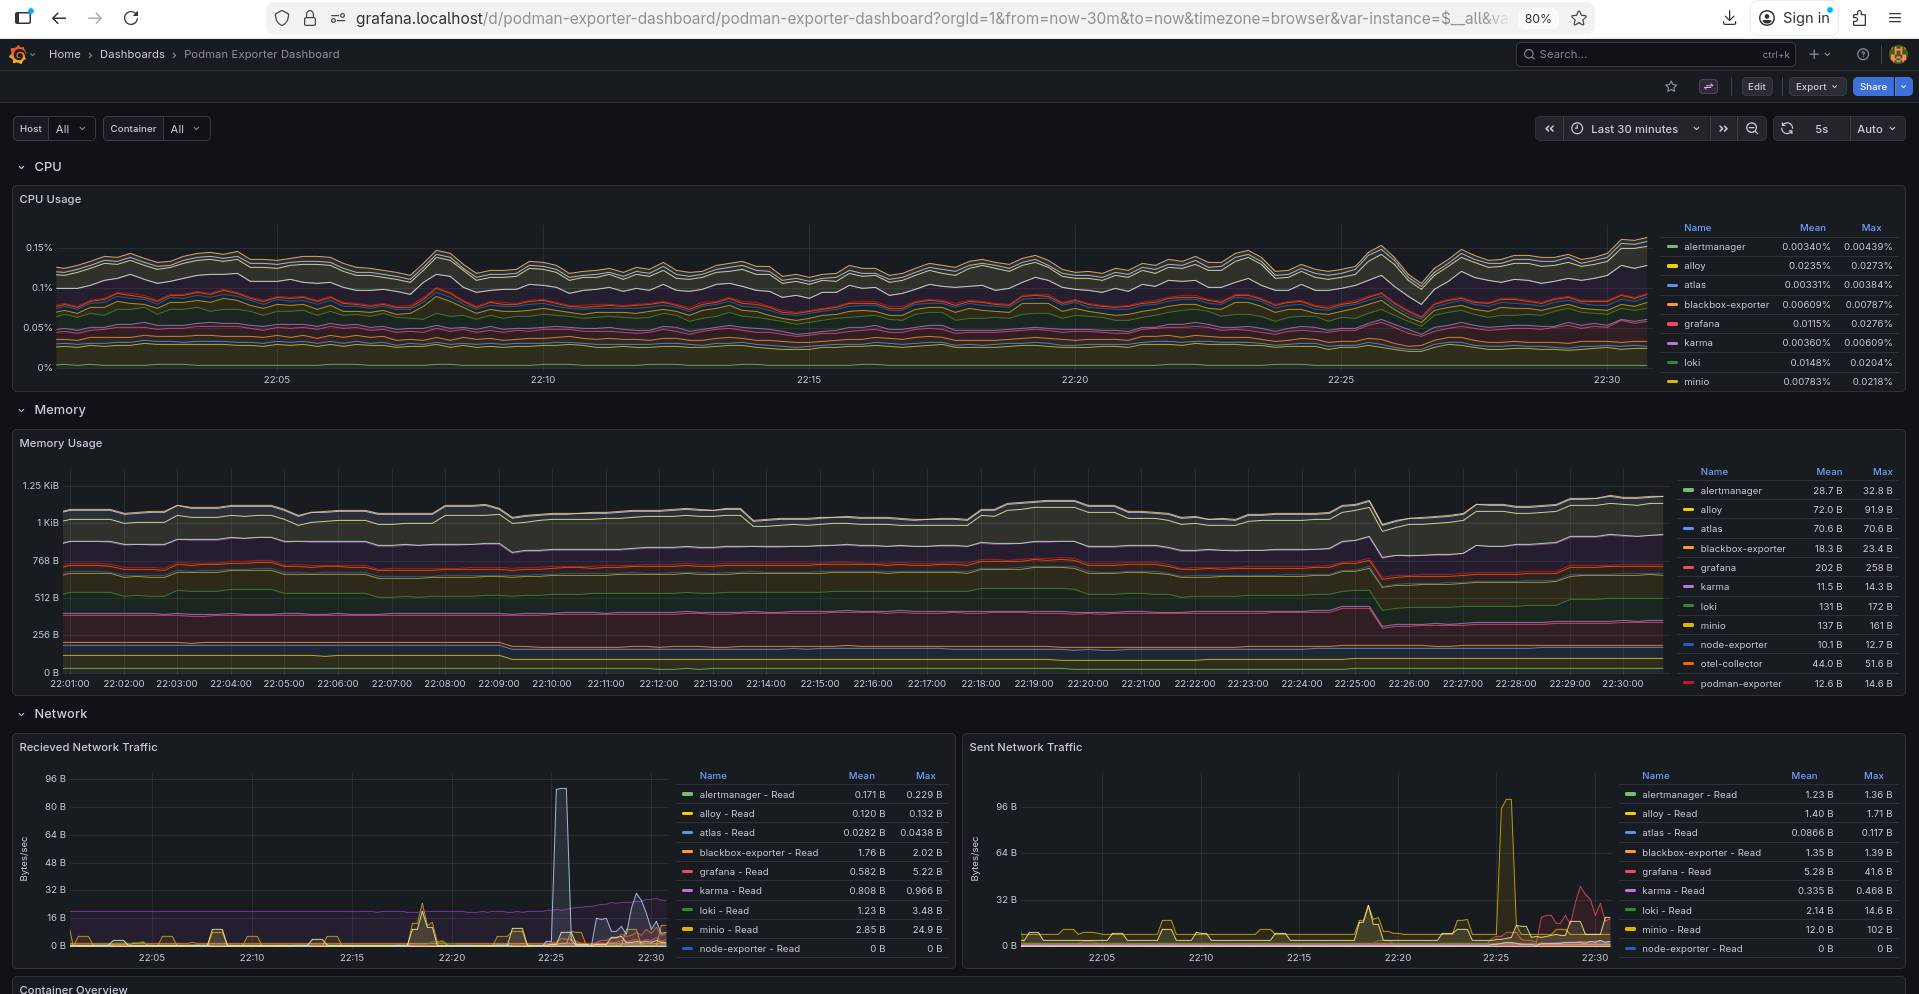Change loki color swatch in Memory Usage legend
The image size is (1919, 994).
coord(1688,607)
